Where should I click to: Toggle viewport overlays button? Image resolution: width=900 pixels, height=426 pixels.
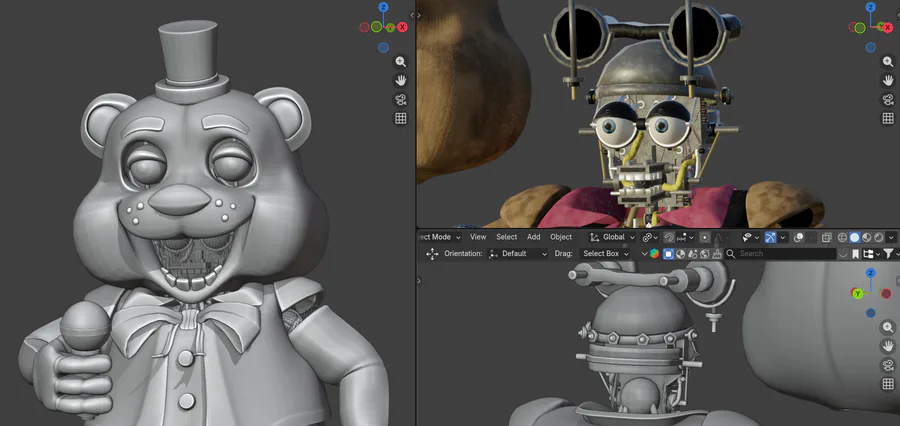tap(798, 237)
